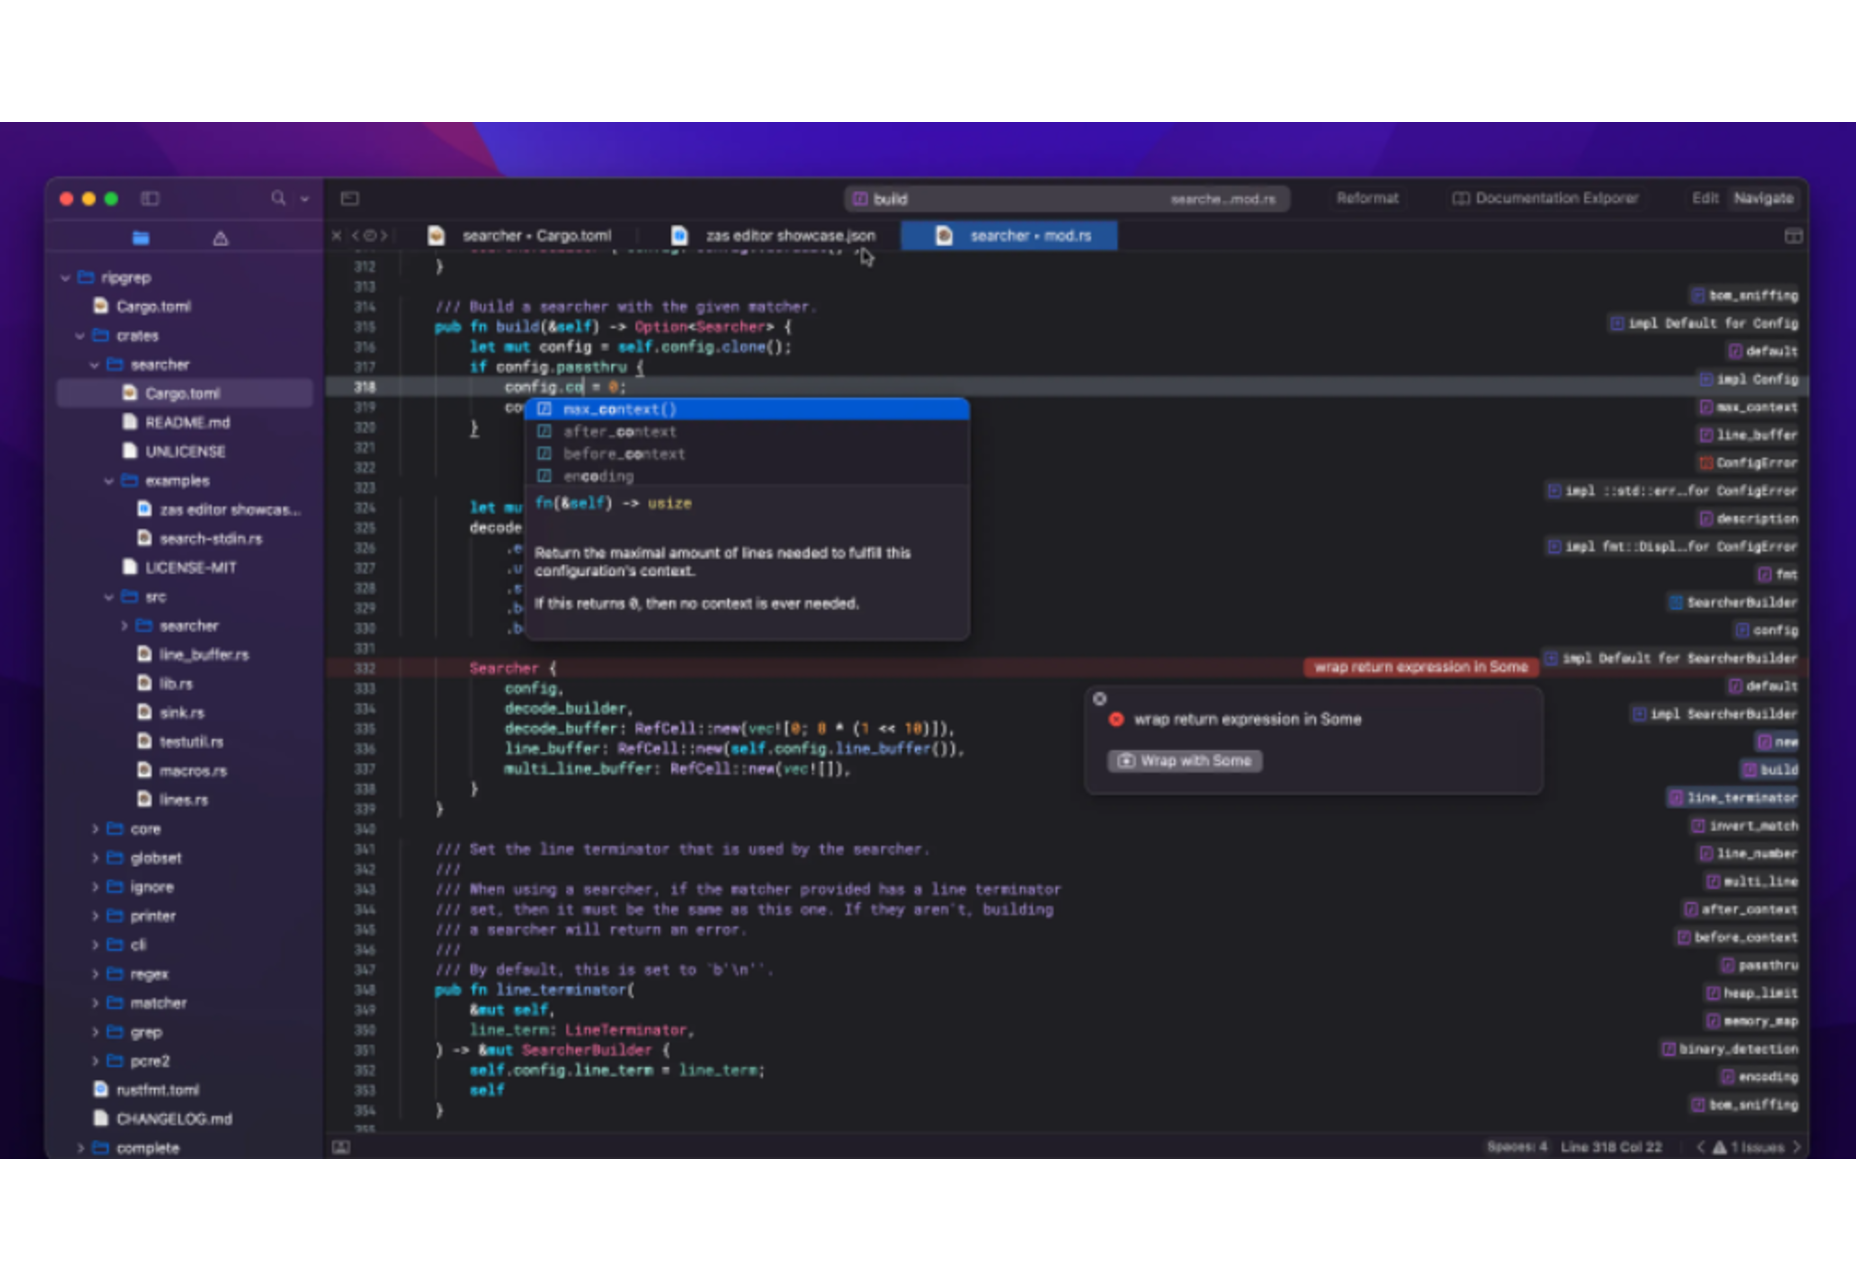
Task: Choose after_context in autocomplete list
Action: (x=747, y=432)
